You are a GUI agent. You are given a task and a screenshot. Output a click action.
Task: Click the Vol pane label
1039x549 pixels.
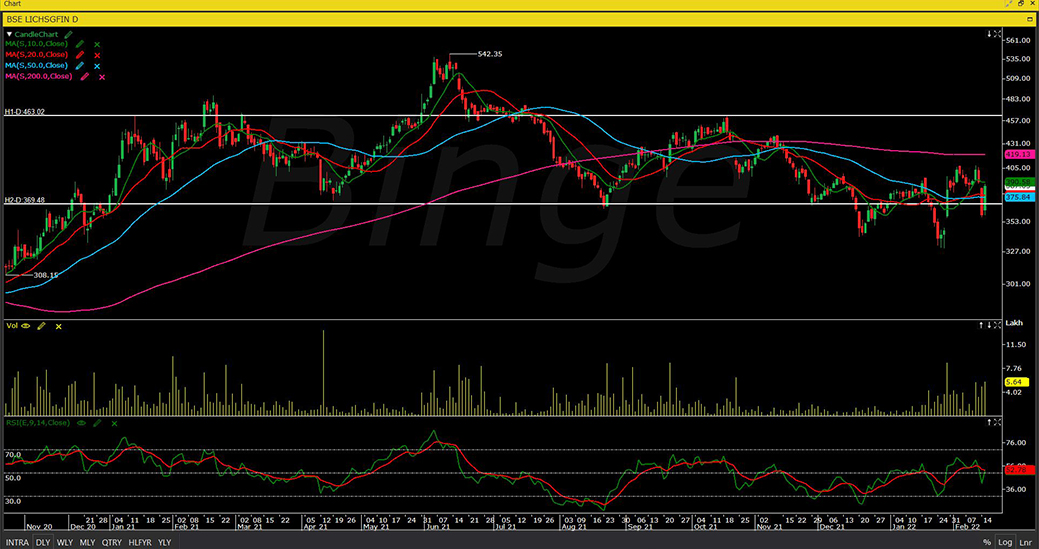tap(11, 326)
